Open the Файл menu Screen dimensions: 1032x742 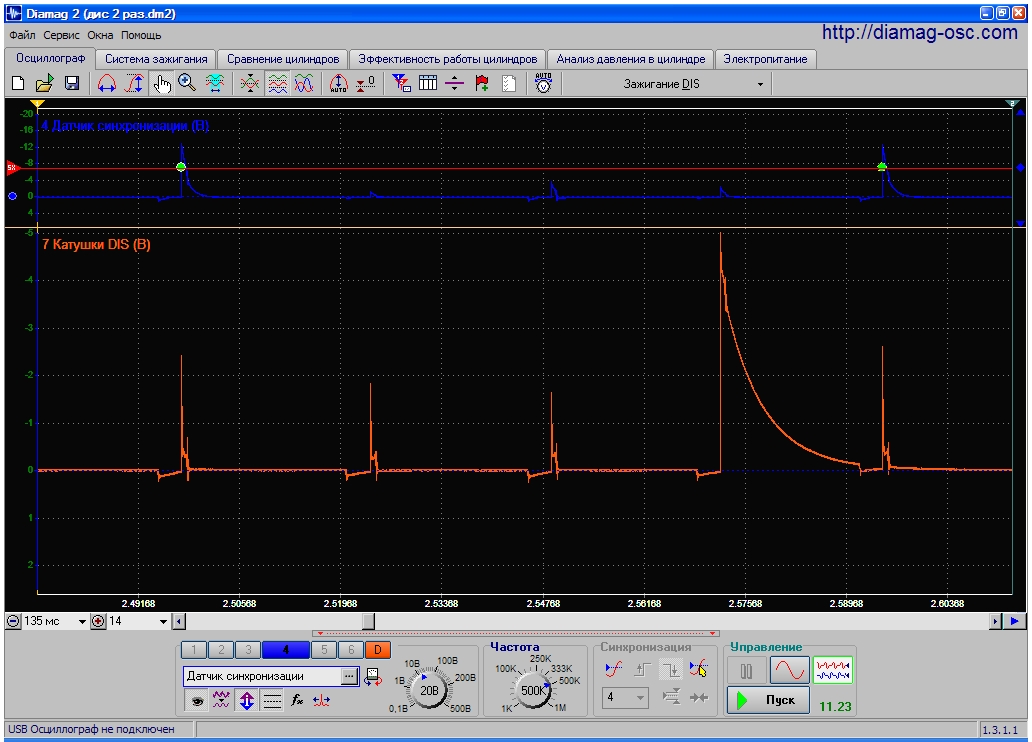pos(22,36)
